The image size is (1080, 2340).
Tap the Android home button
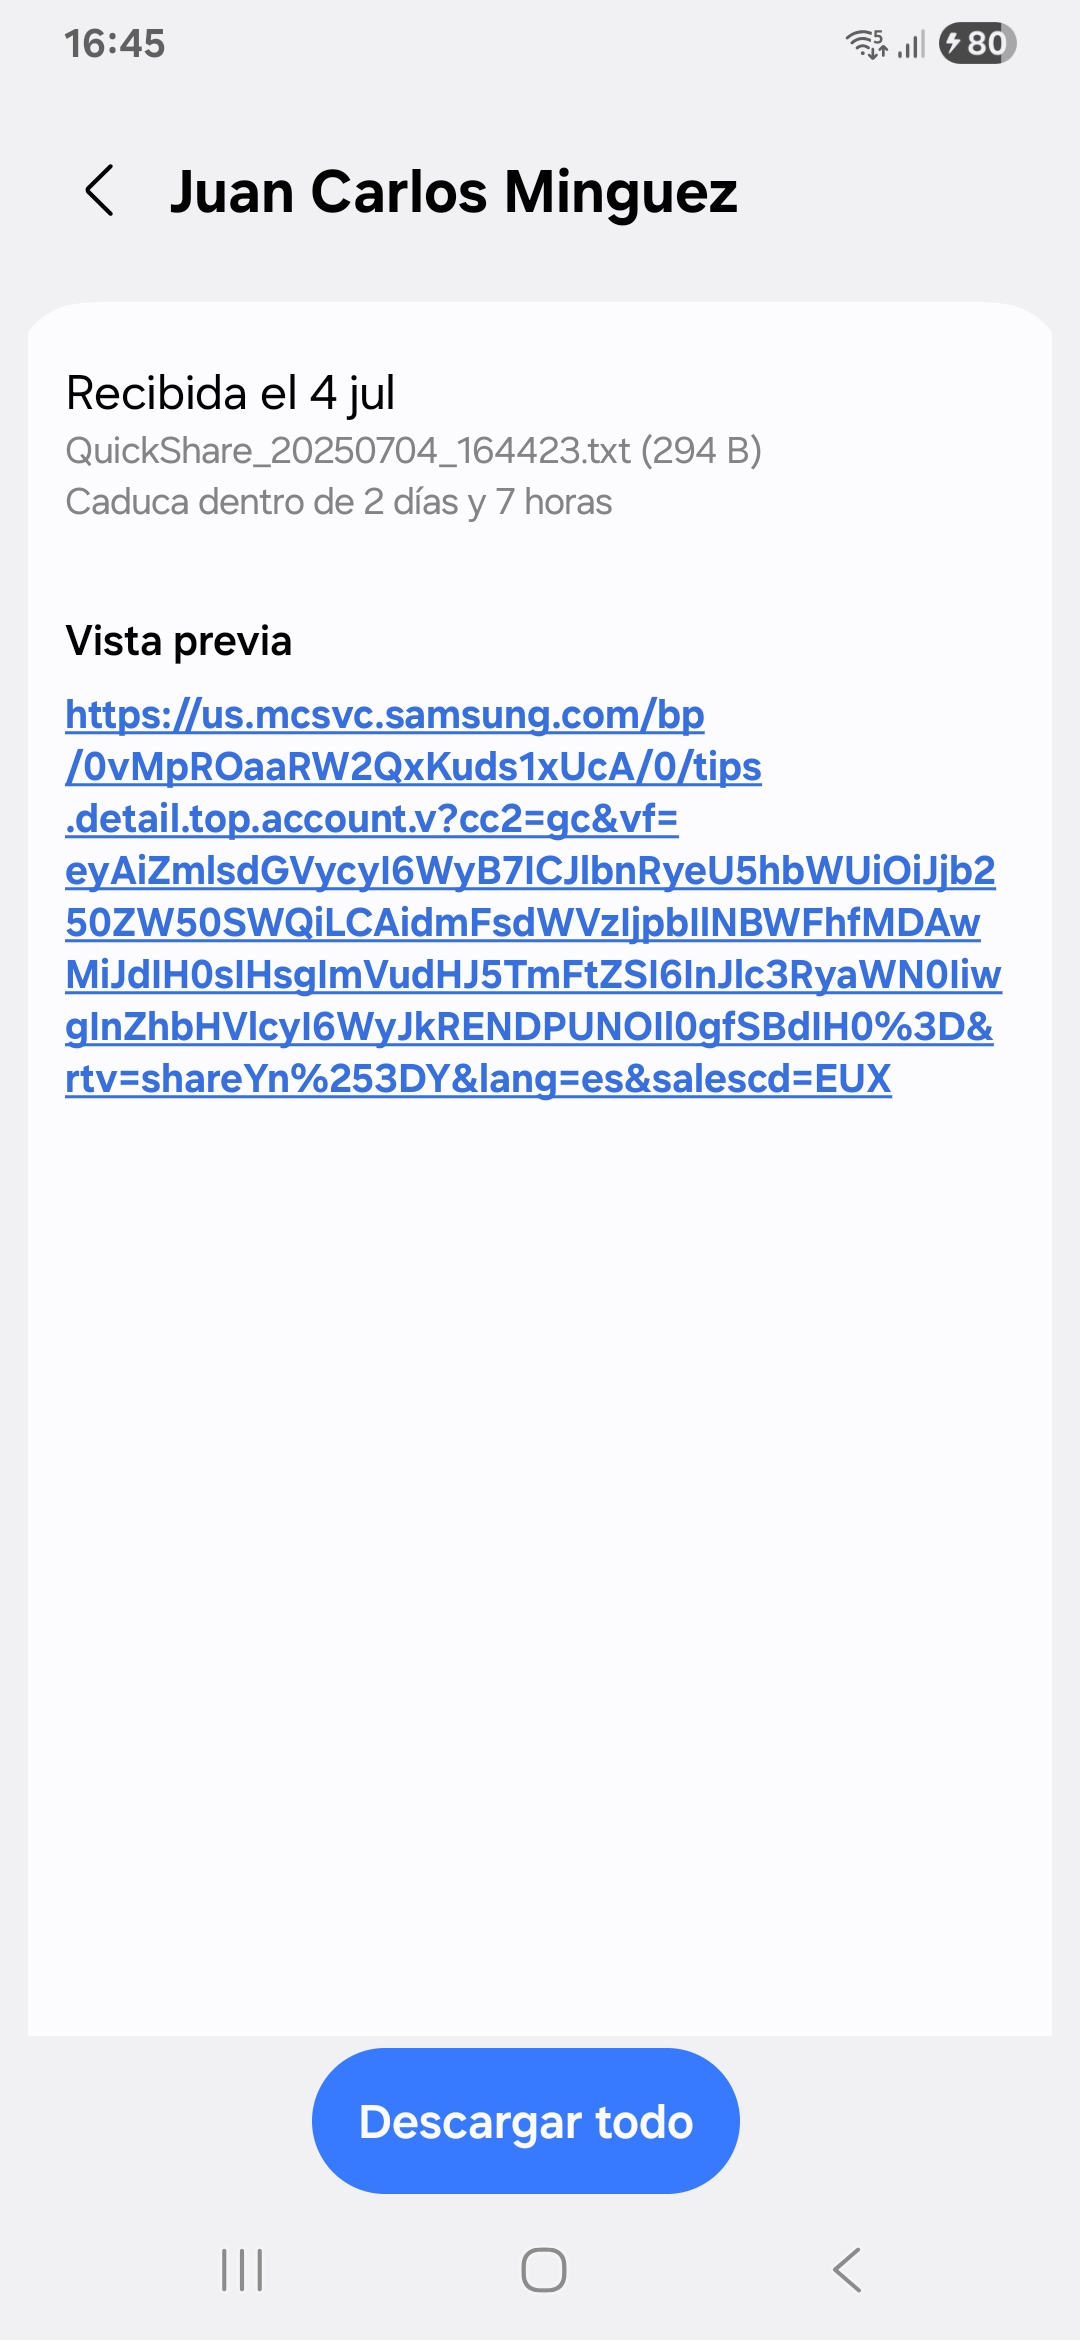tap(544, 2269)
